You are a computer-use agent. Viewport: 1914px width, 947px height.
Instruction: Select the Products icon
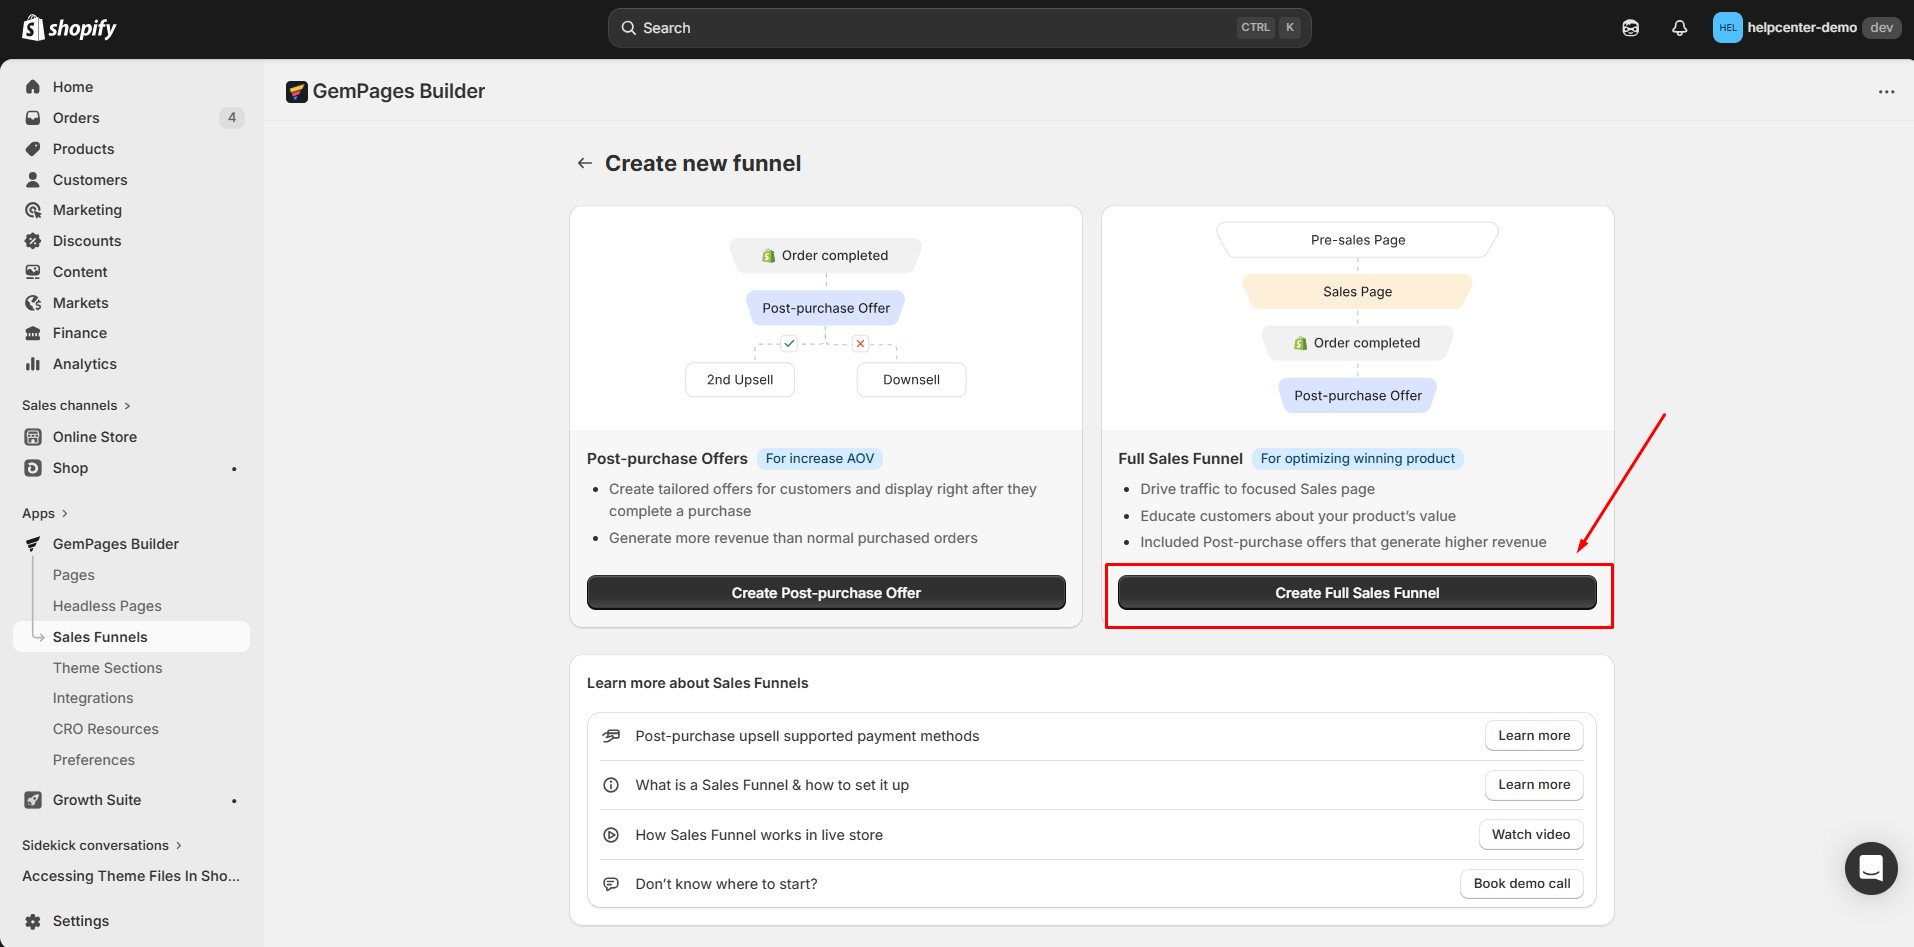click(x=33, y=148)
